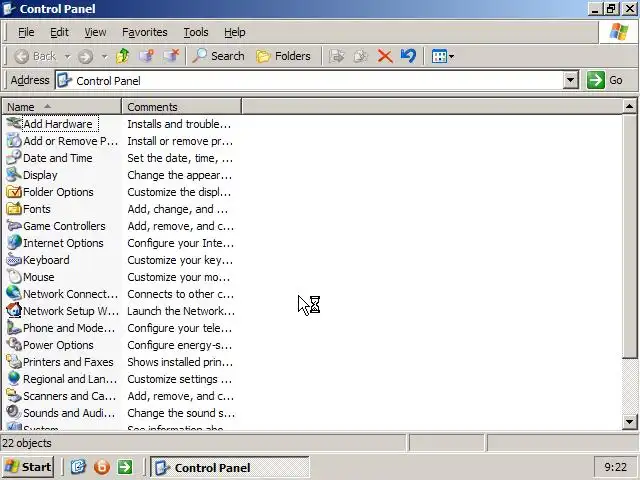Click 'Change the sound s…' comment text
The height and width of the screenshot is (480, 640).
click(x=181, y=413)
